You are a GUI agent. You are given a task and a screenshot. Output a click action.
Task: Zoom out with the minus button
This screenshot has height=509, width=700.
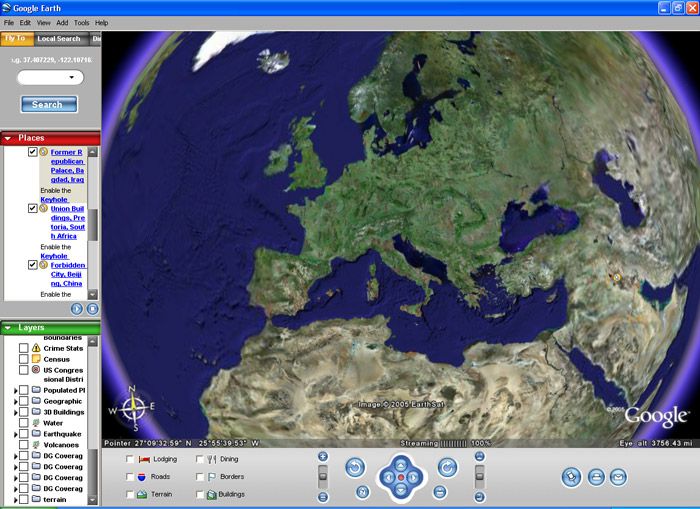[x=323, y=497]
